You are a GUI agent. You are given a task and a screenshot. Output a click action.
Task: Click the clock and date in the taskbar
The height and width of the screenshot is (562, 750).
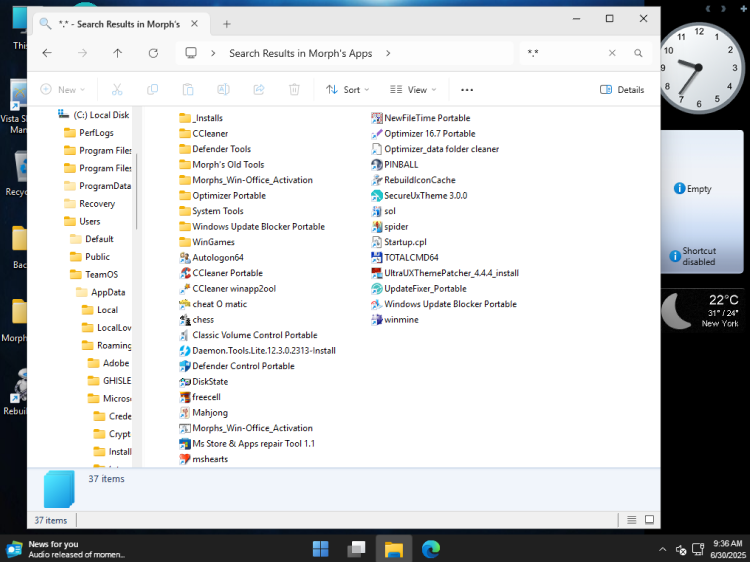[728, 549]
